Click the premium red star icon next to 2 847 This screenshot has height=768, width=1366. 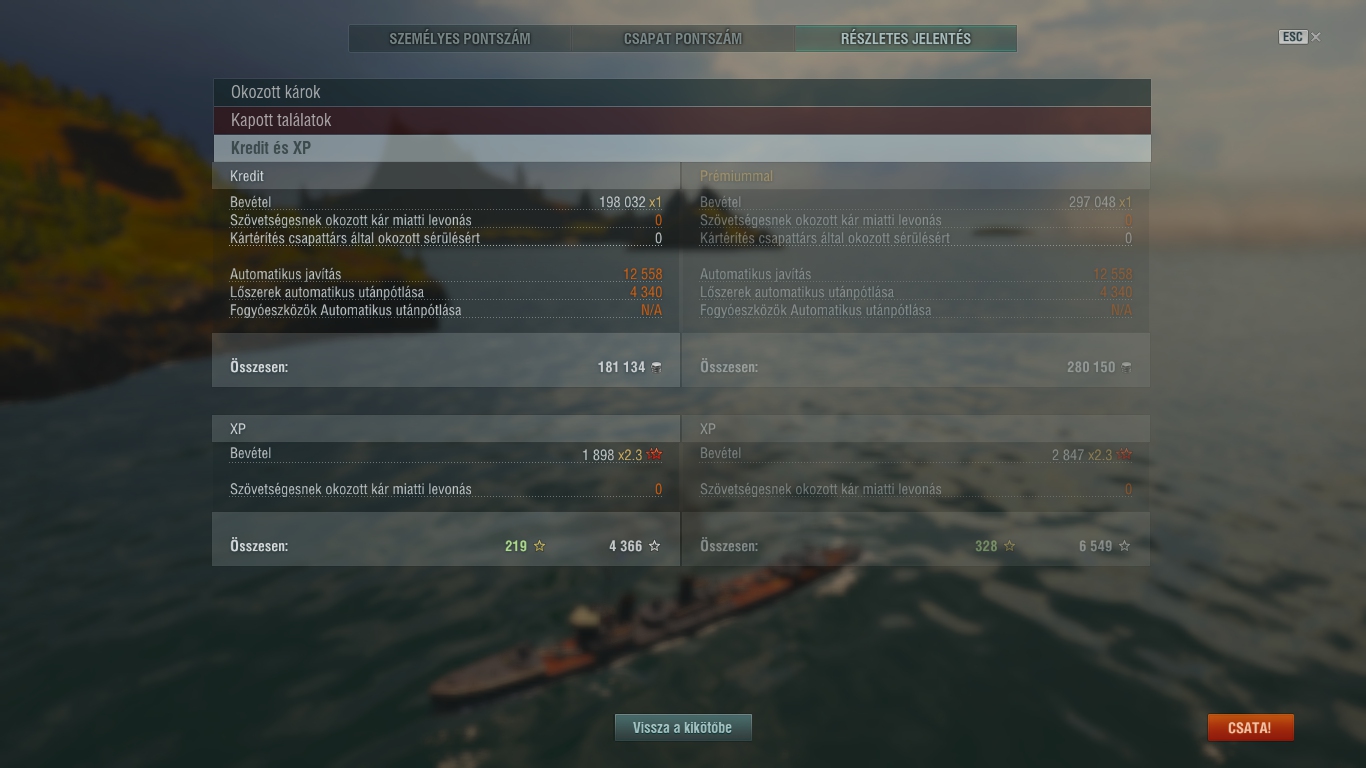[x=1125, y=454]
